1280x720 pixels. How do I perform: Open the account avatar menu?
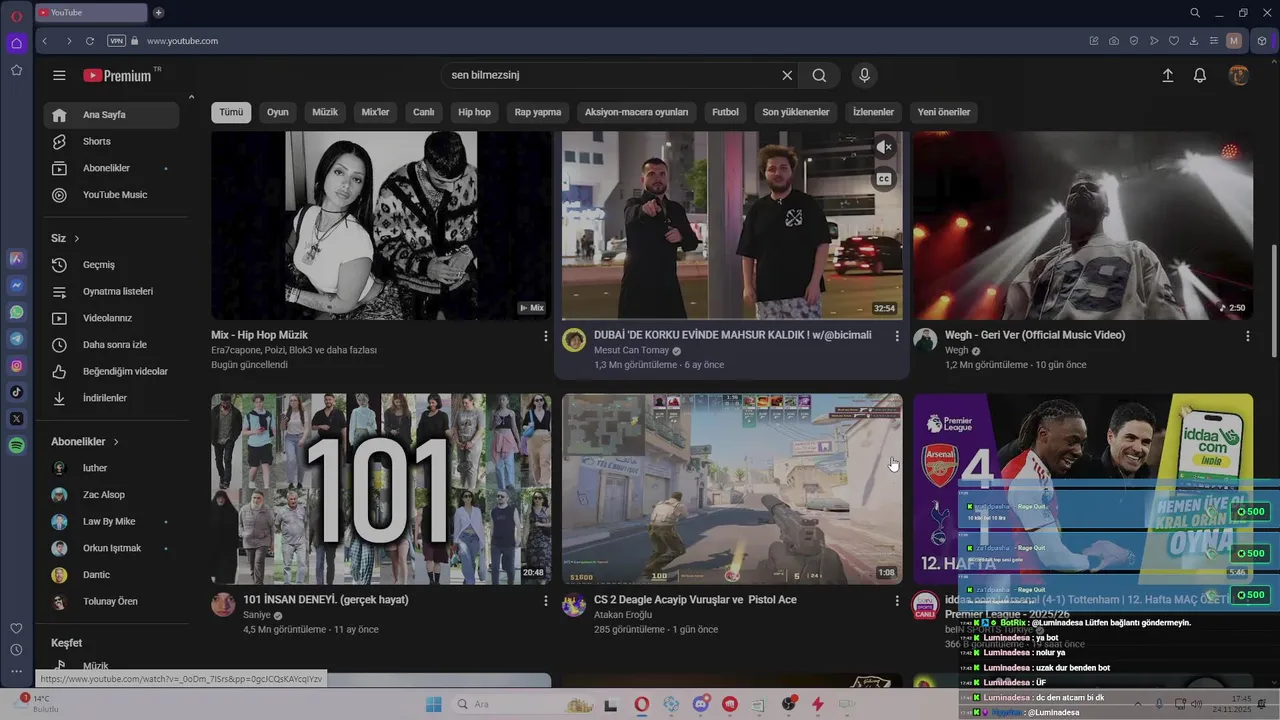1239,75
